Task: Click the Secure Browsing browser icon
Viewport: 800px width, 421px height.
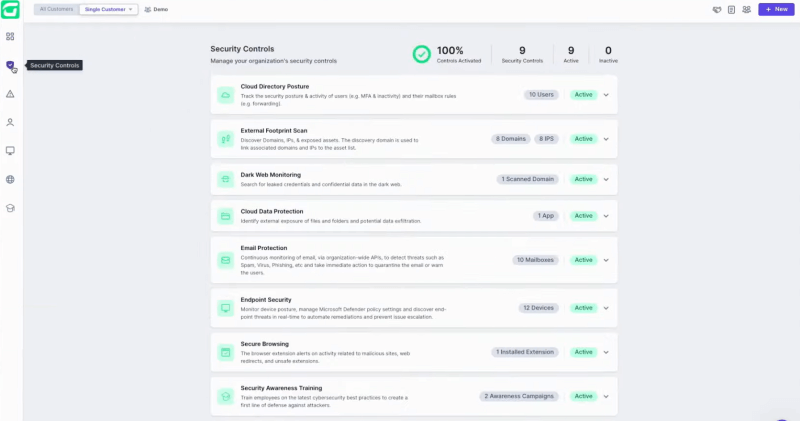Action: point(226,352)
